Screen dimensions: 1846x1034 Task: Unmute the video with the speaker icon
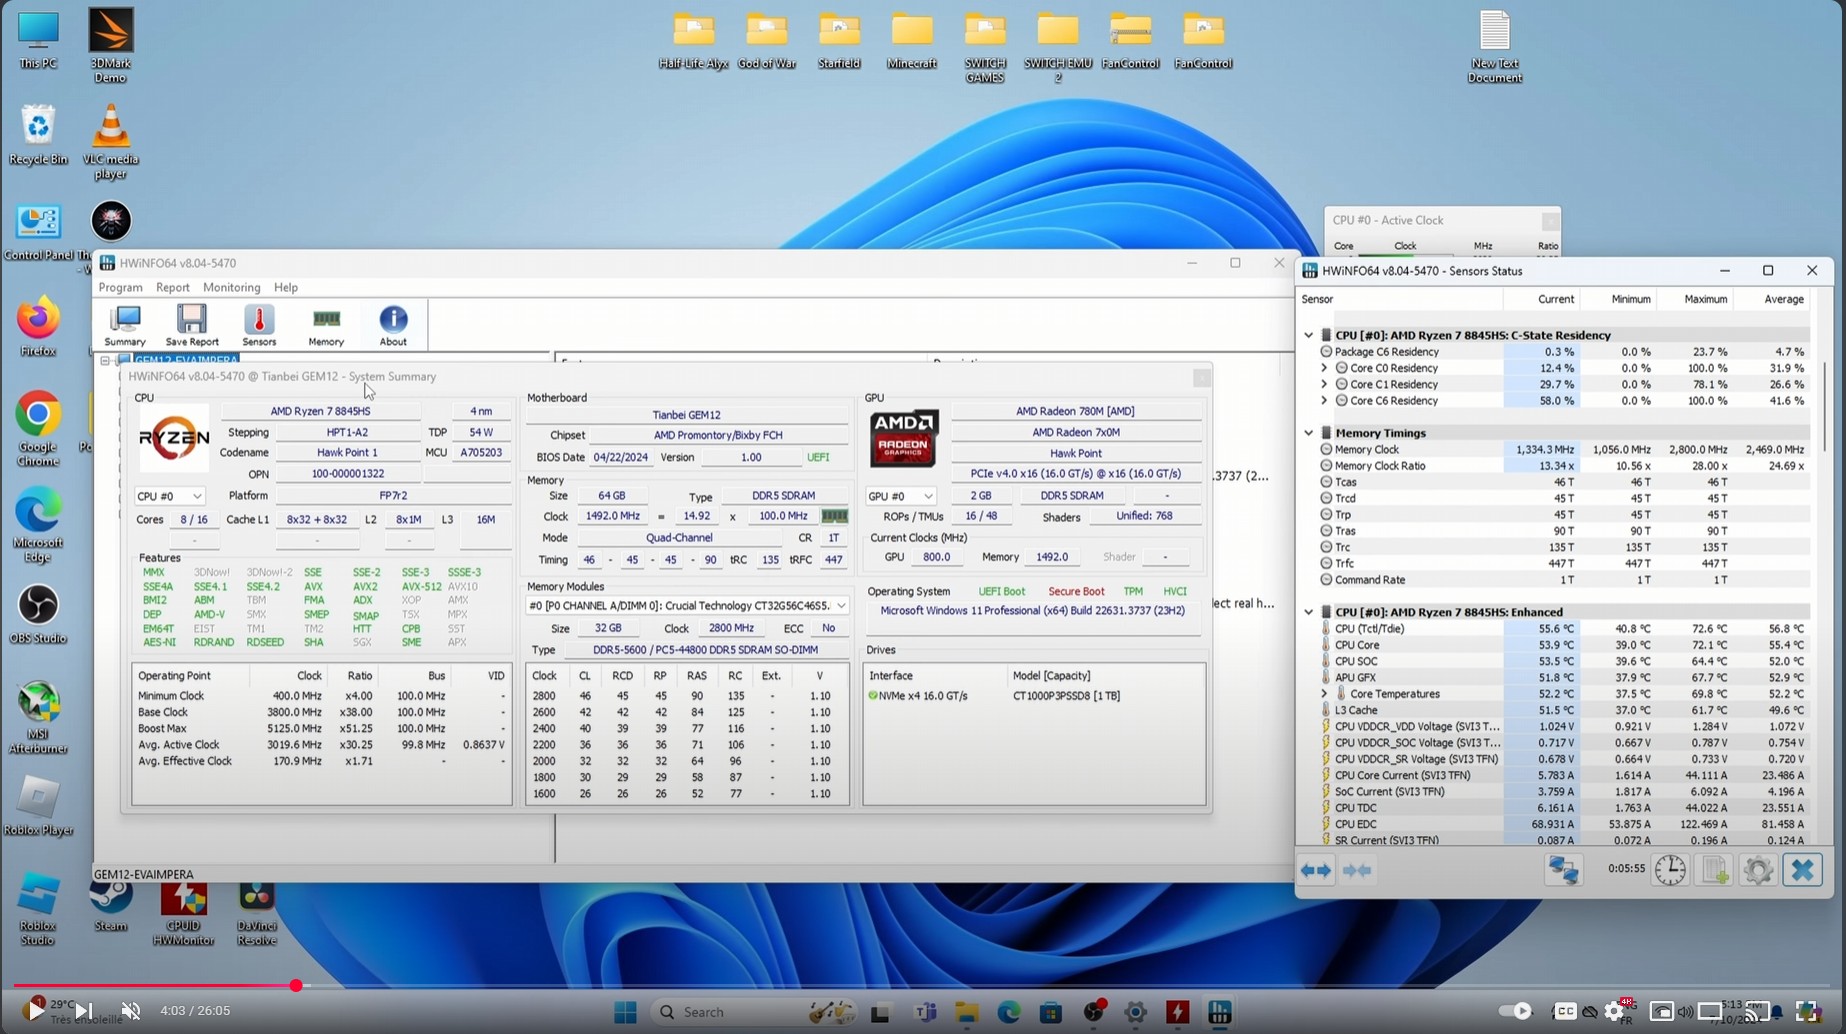[x=130, y=1011]
